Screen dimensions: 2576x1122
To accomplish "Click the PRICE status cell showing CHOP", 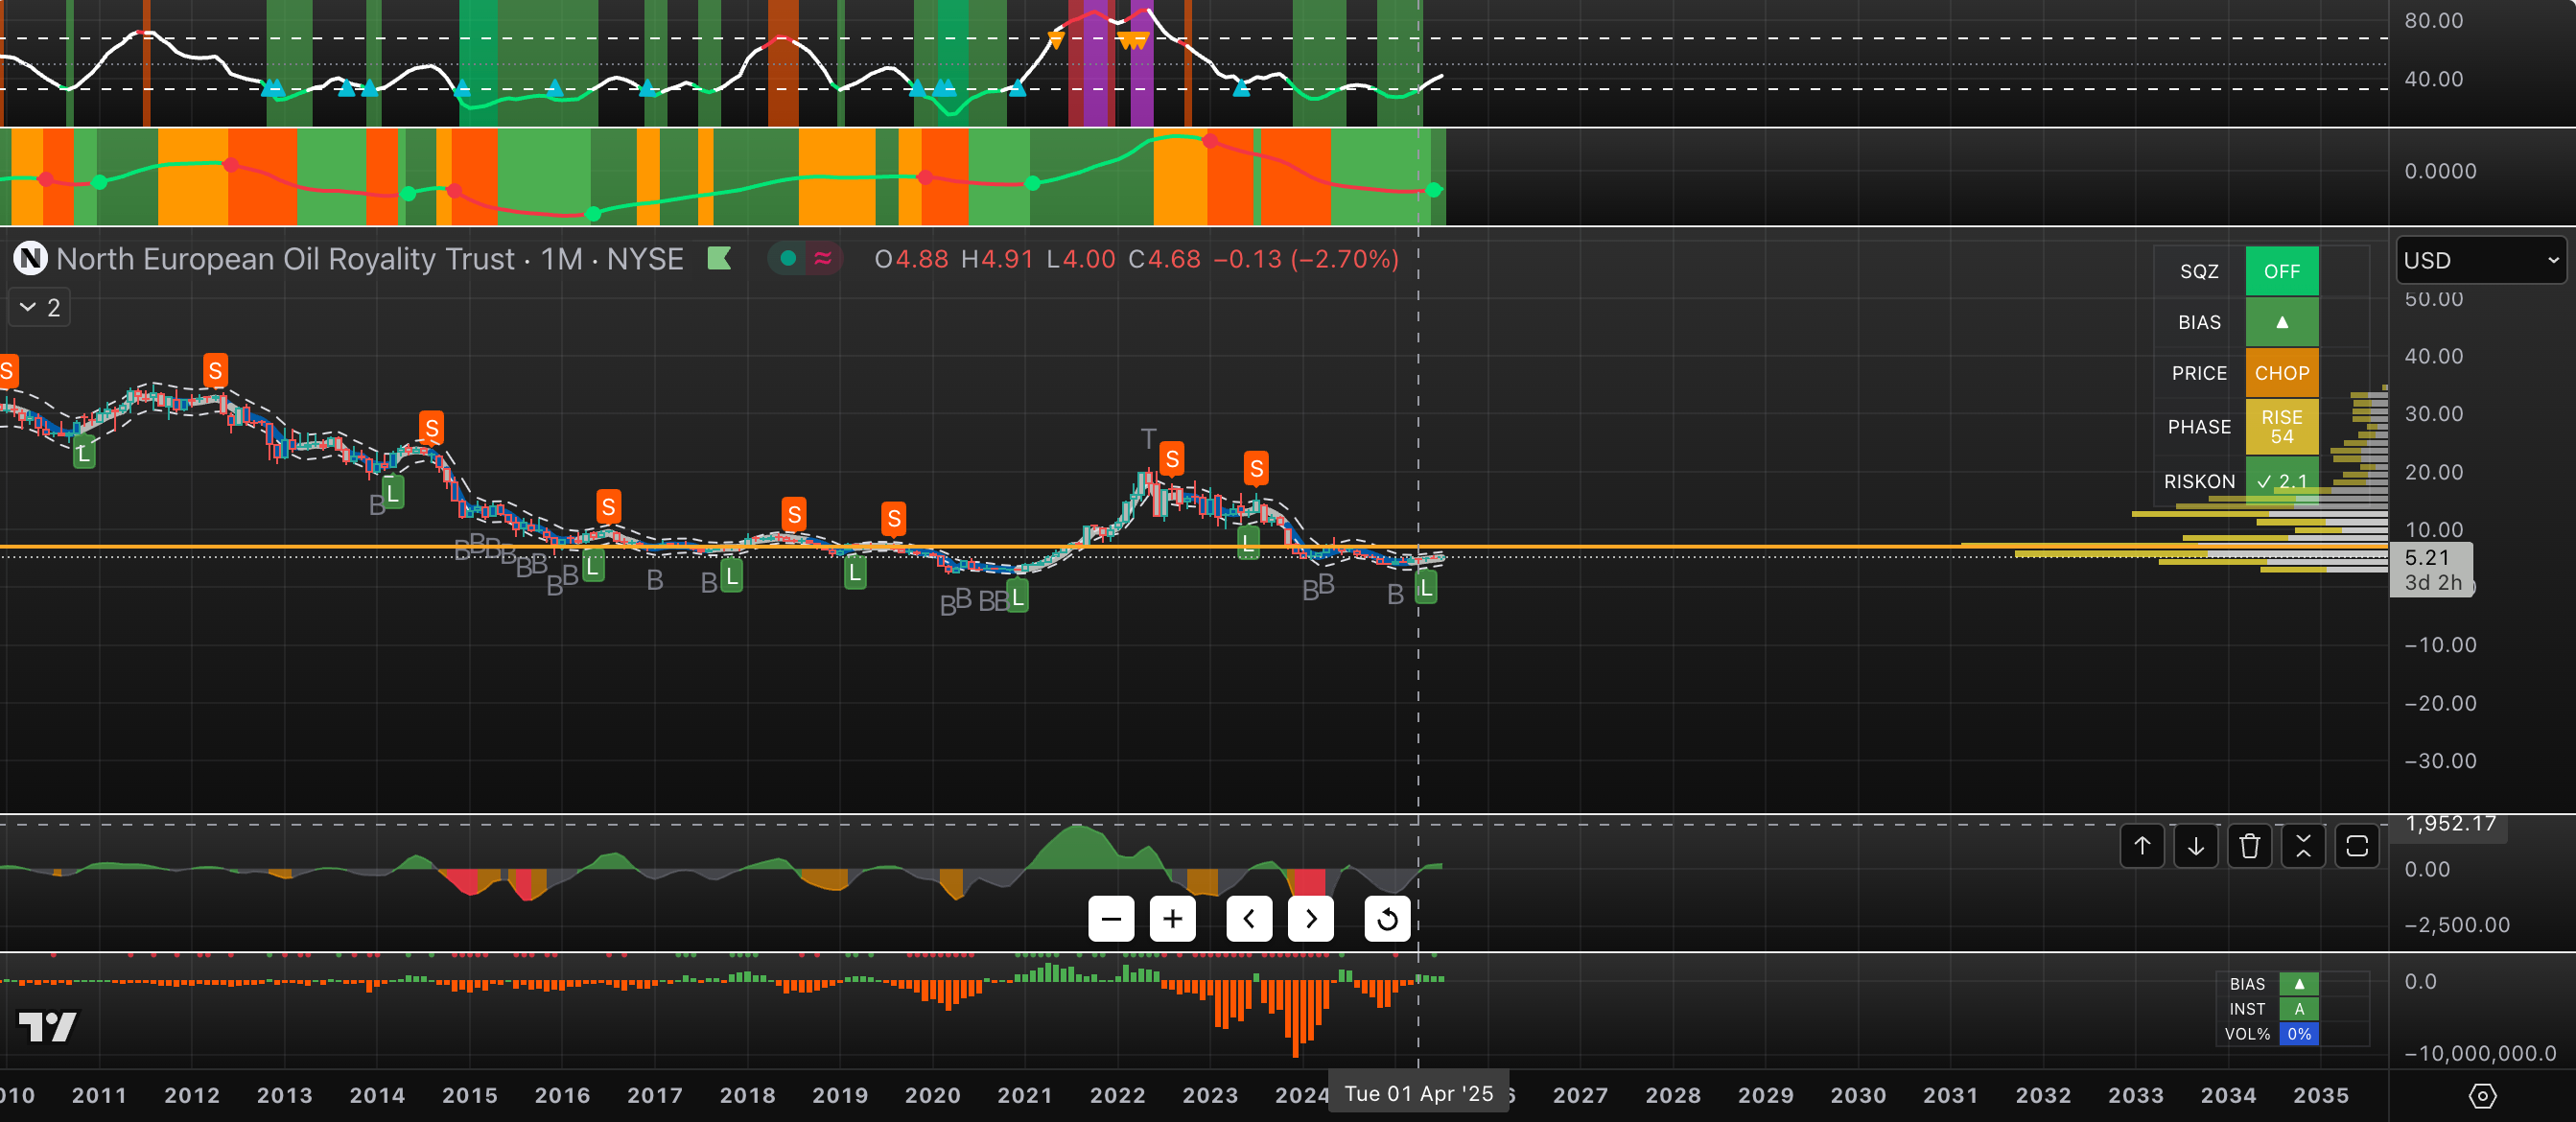I will click(x=2282, y=373).
